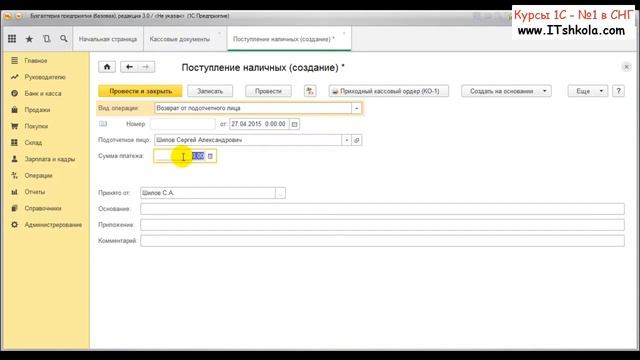The width and height of the screenshot is (640, 360).
Task: Print Приходный кассовый ордер (КО-1)
Action: pyautogui.click(x=389, y=91)
